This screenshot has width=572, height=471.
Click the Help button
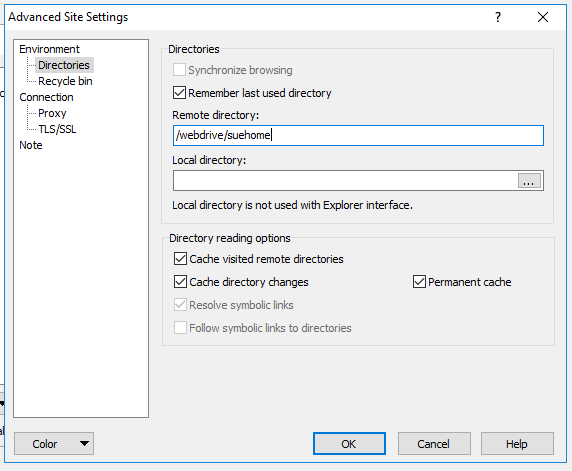click(x=517, y=444)
